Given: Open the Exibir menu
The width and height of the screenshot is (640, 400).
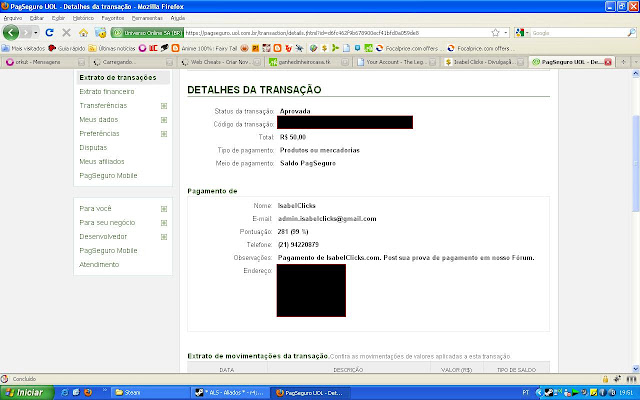Looking at the screenshot, I should click(x=58, y=18).
